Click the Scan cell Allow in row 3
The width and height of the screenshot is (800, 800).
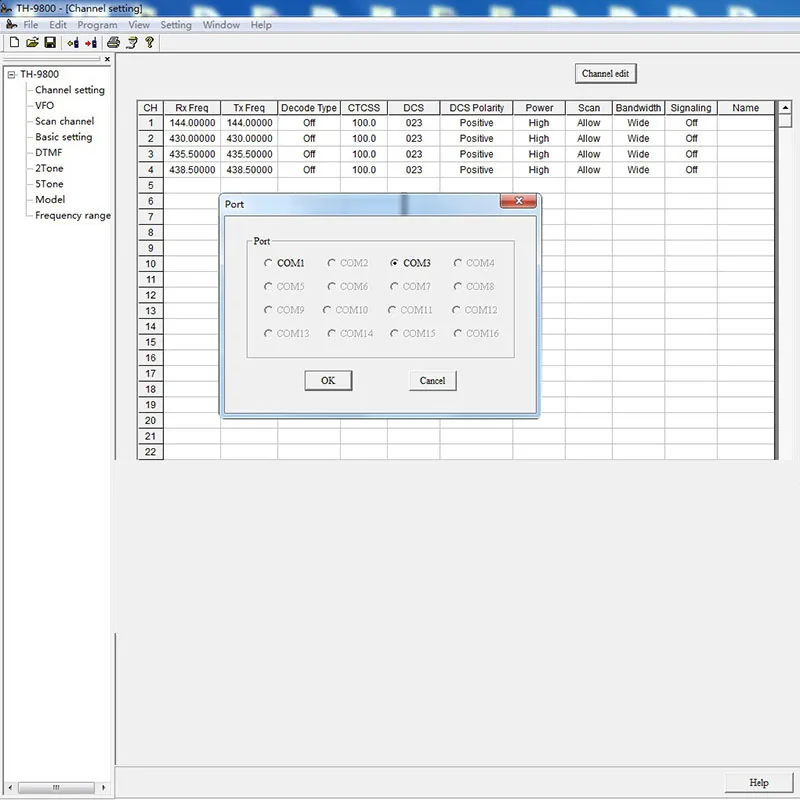(589, 154)
